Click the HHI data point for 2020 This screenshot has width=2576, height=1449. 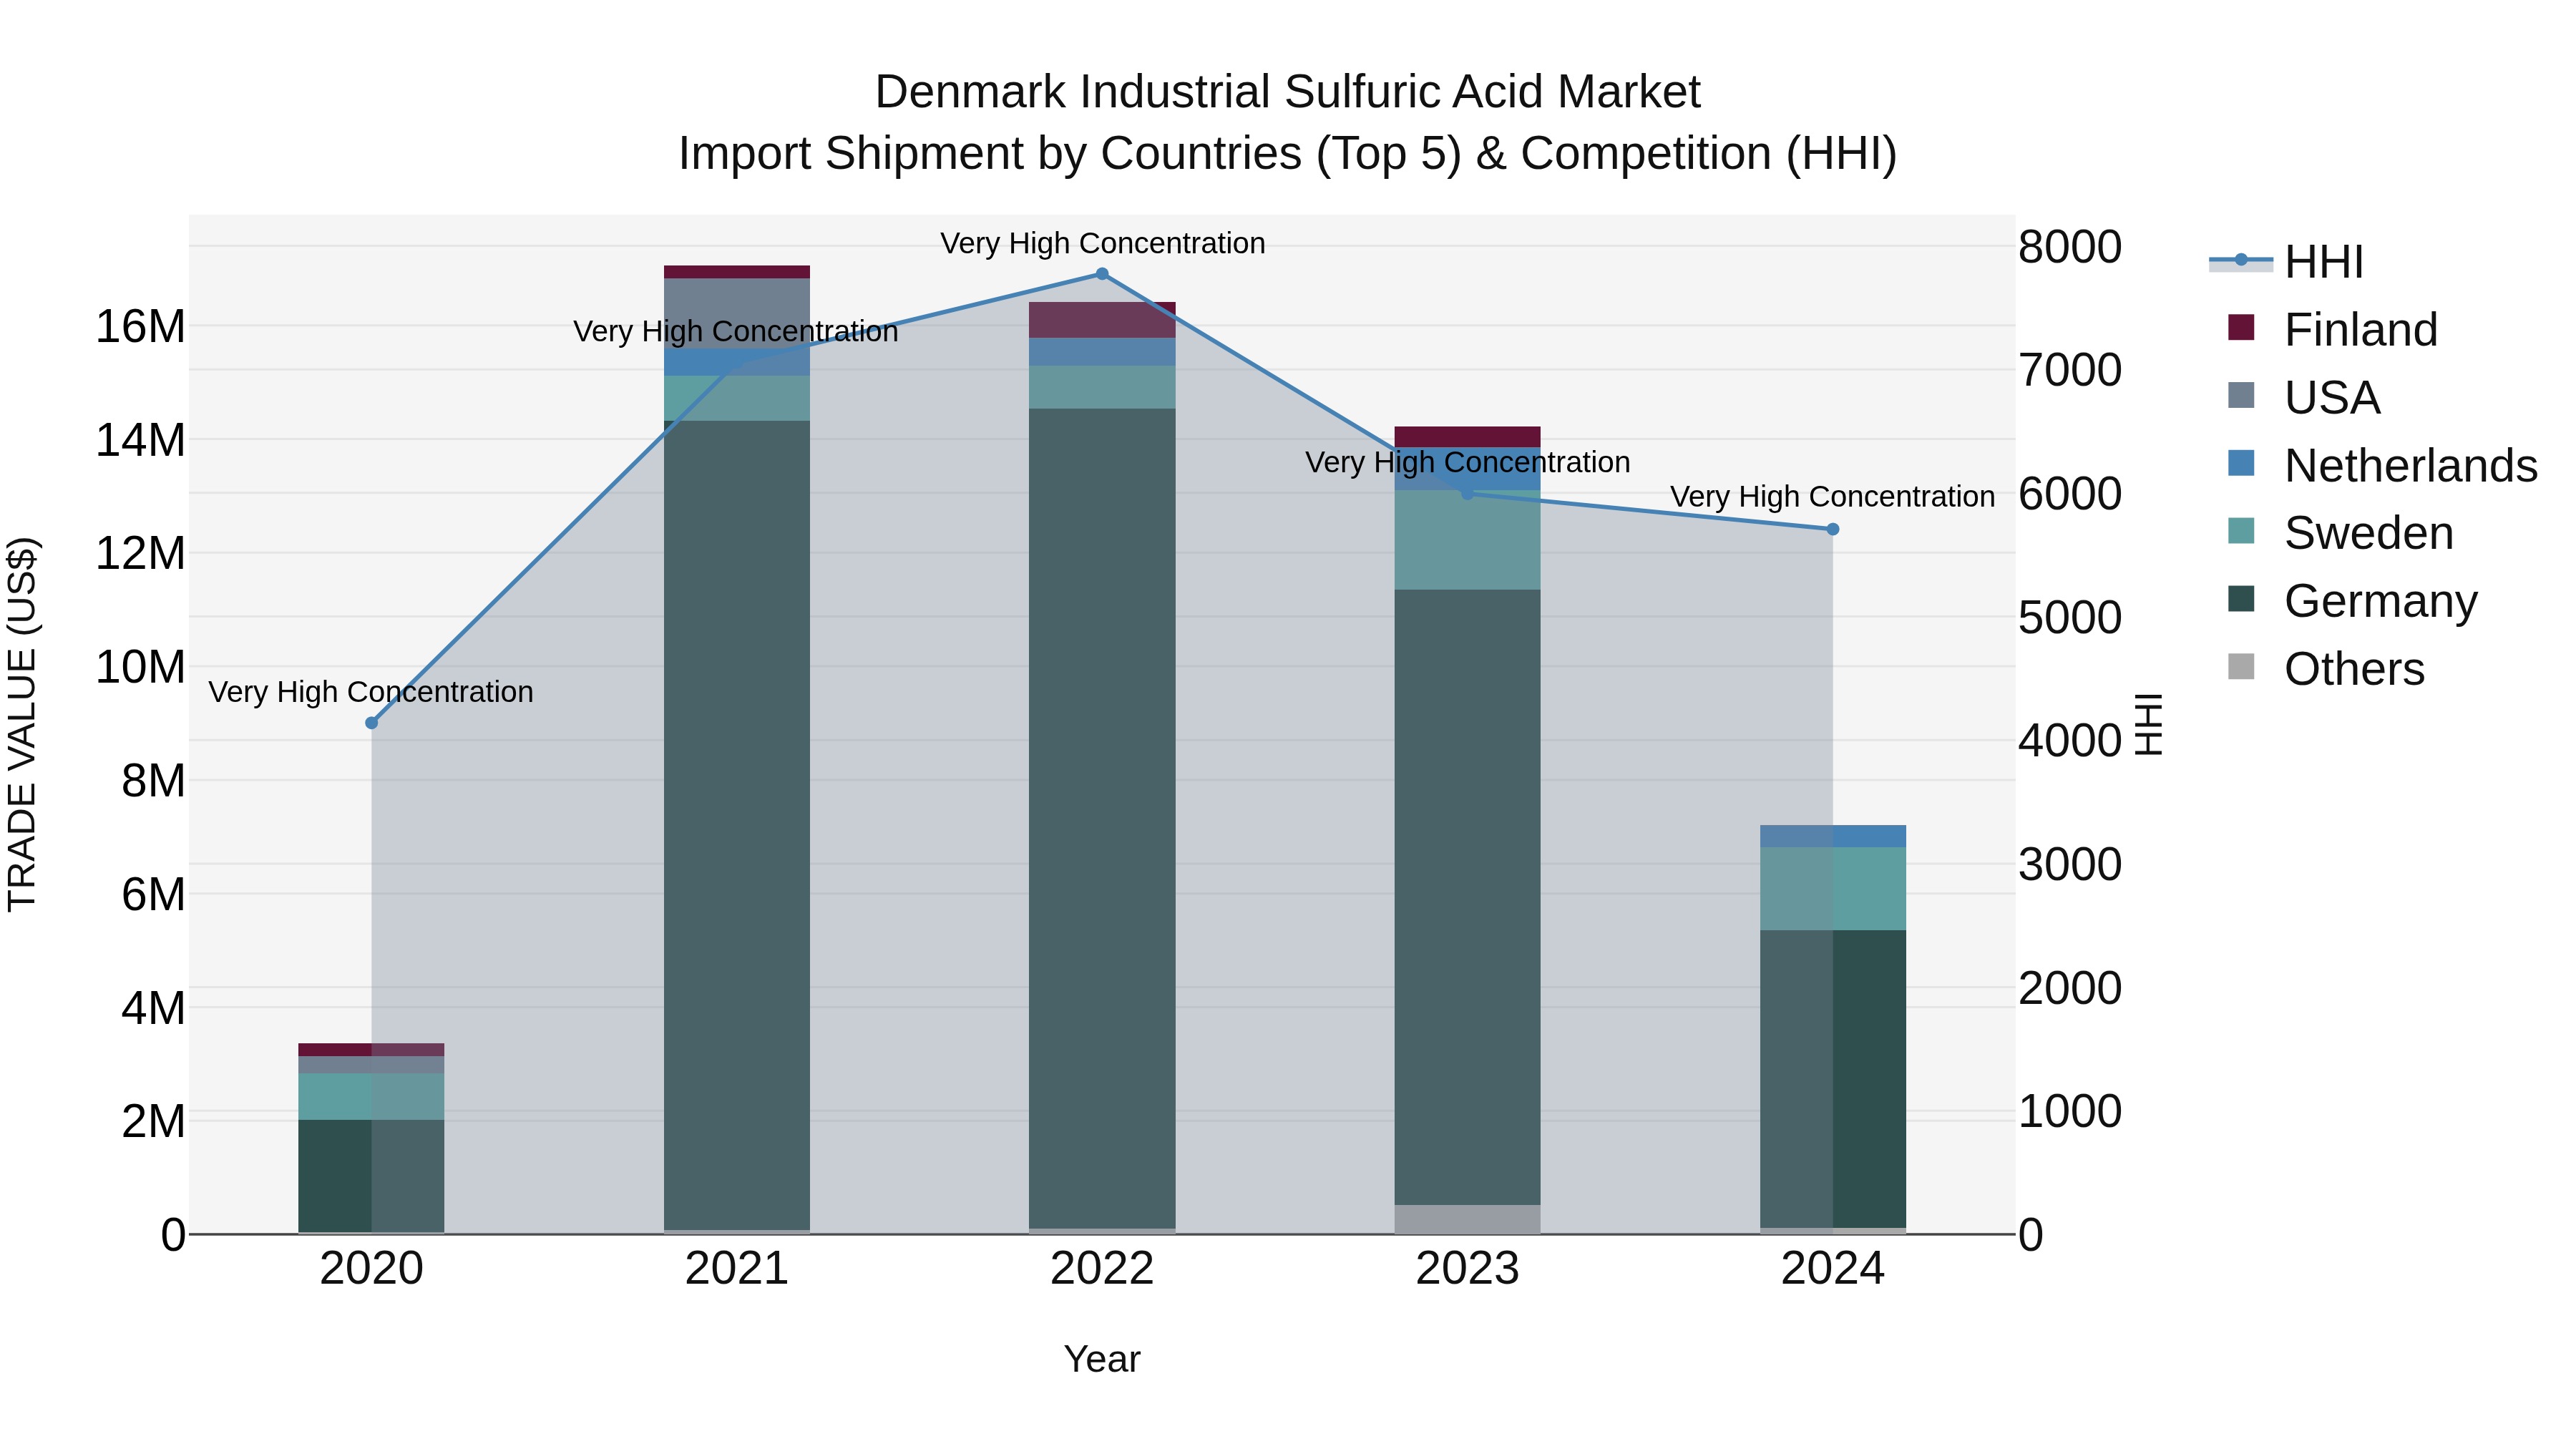tap(372, 723)
